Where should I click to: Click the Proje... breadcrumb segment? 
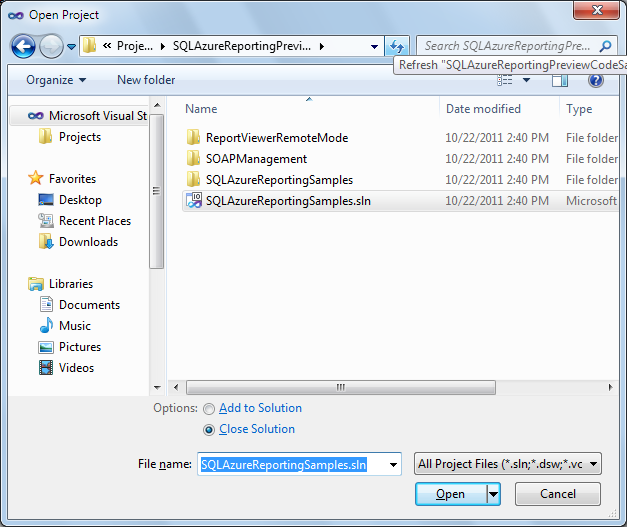135,46
